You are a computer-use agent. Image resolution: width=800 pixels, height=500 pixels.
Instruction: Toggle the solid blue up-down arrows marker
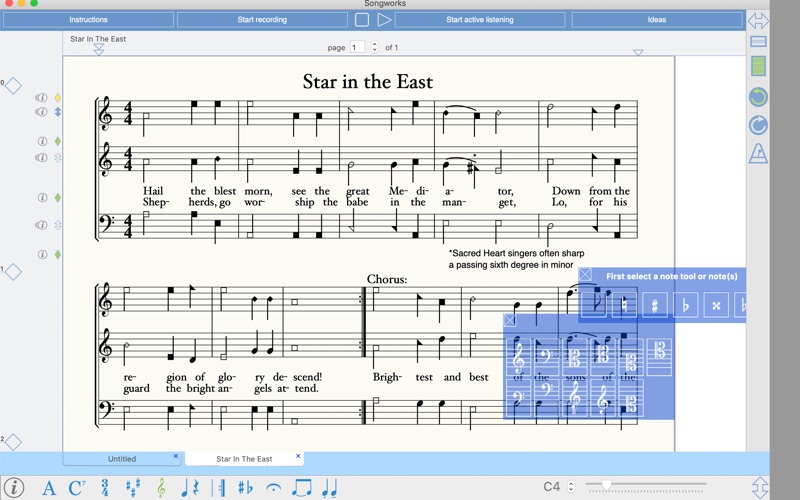pos(58,111)
